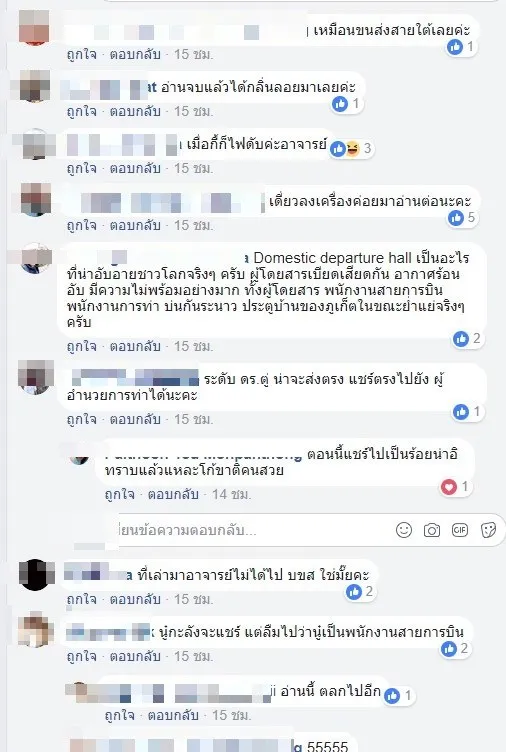
Task: Open the 14 ชม. timestamp of reply
Action: coord(232,494)
